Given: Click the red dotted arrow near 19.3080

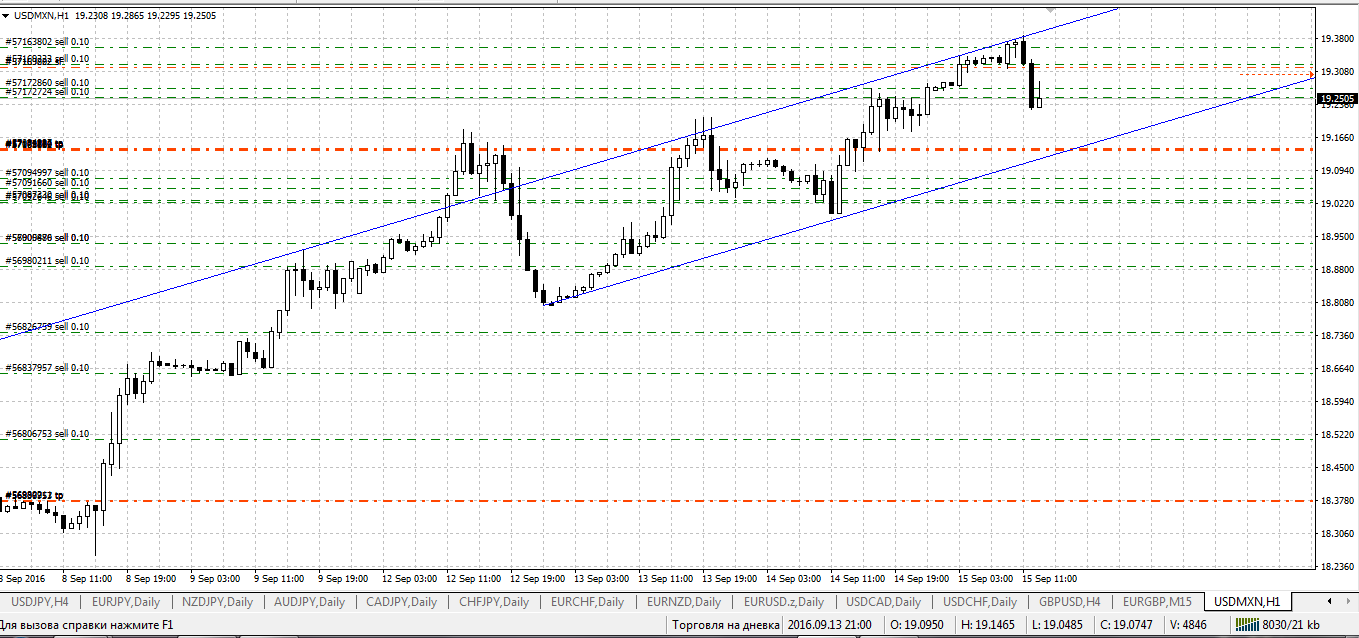Looking at the screenshot, I should click(1277, 74).
